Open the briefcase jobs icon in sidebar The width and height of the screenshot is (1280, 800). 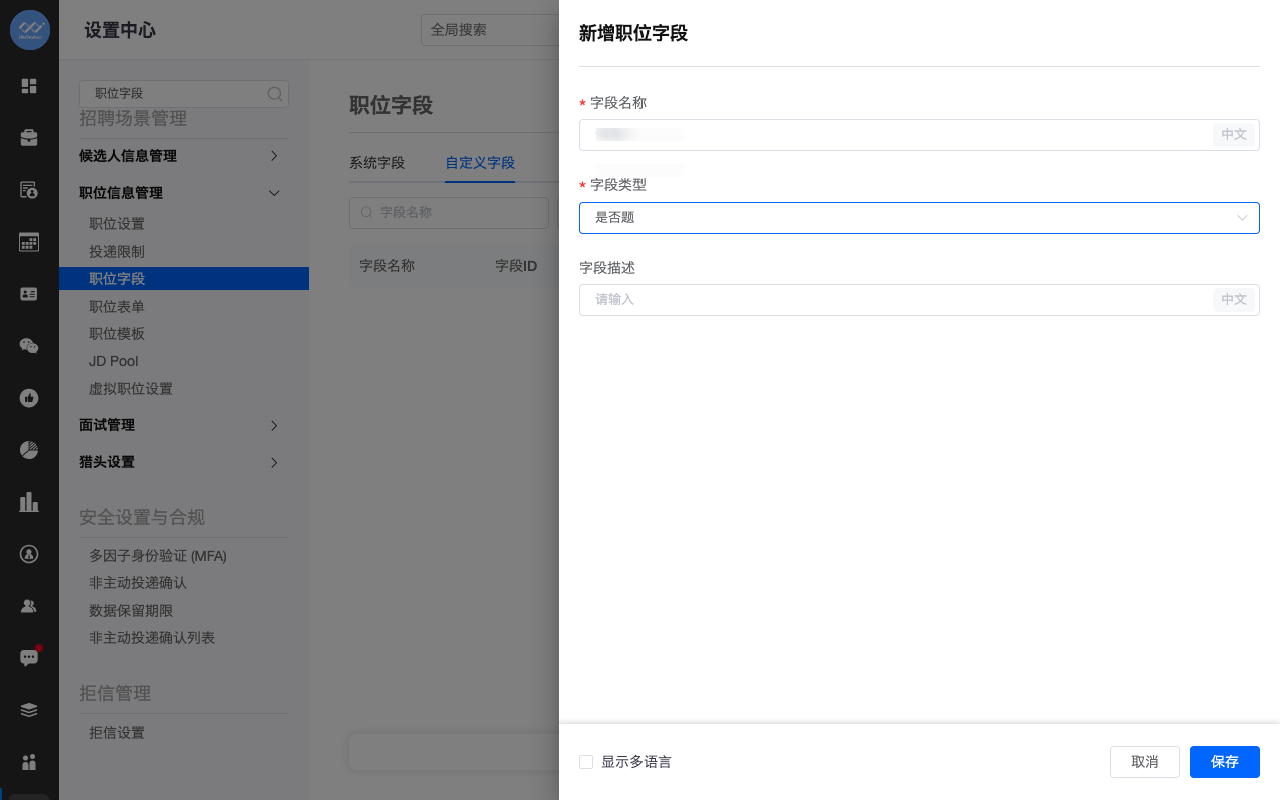pyautogui.click(x=29, y=138)
